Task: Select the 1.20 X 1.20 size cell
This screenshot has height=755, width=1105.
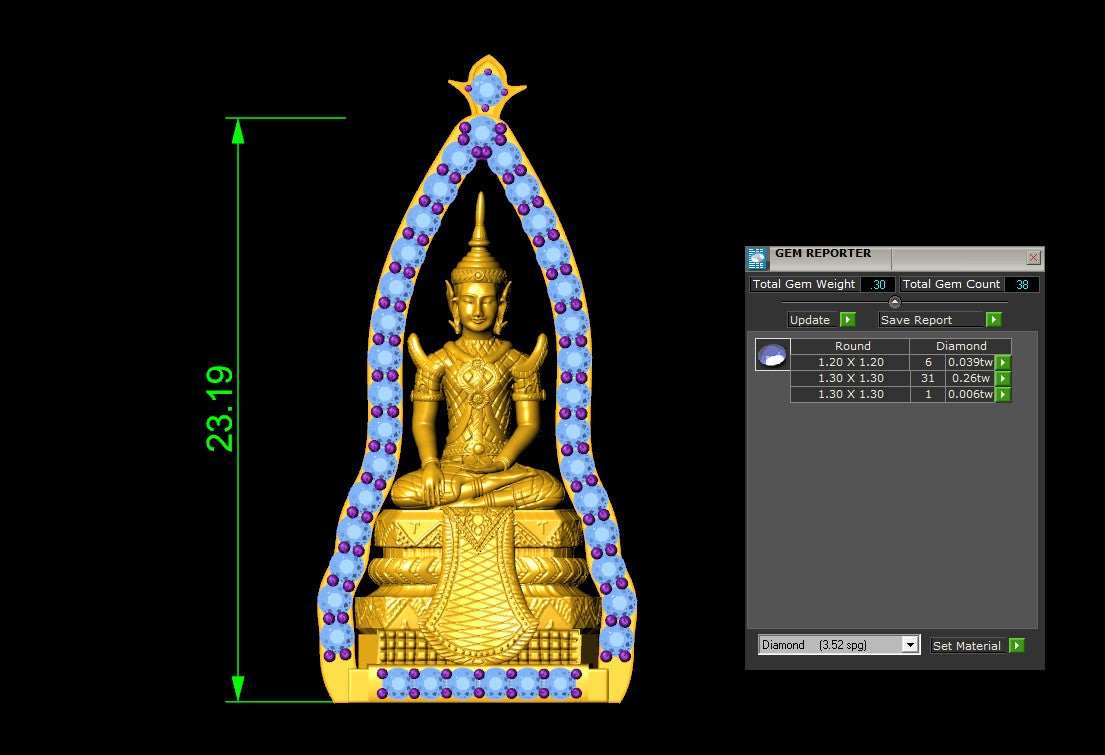Action: point(851,362)
